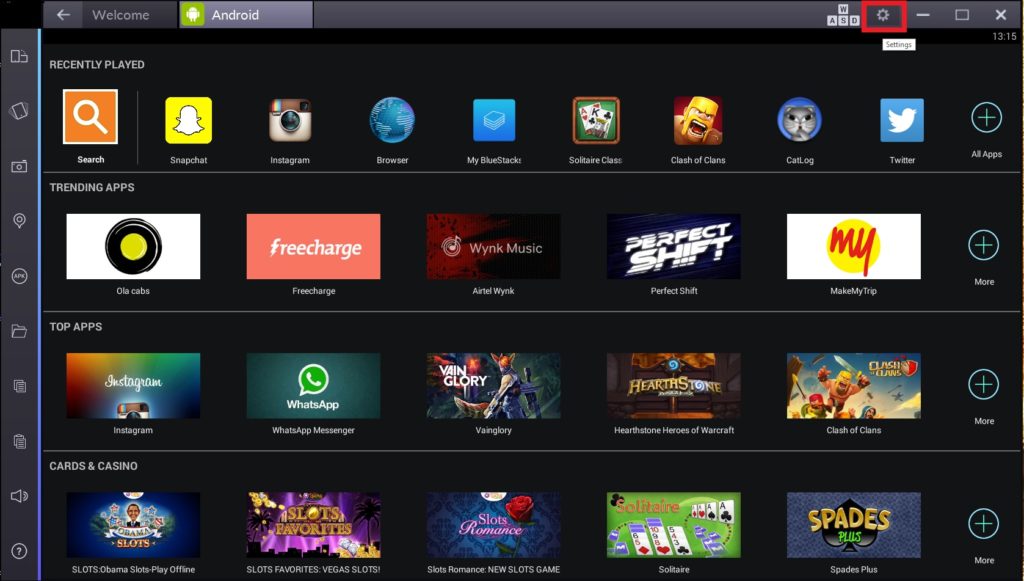Image resolution: width=1024 pixels, height=581 pixels.
Task: Open Instagram tile in Top Apps
Action: pos(133,386)
